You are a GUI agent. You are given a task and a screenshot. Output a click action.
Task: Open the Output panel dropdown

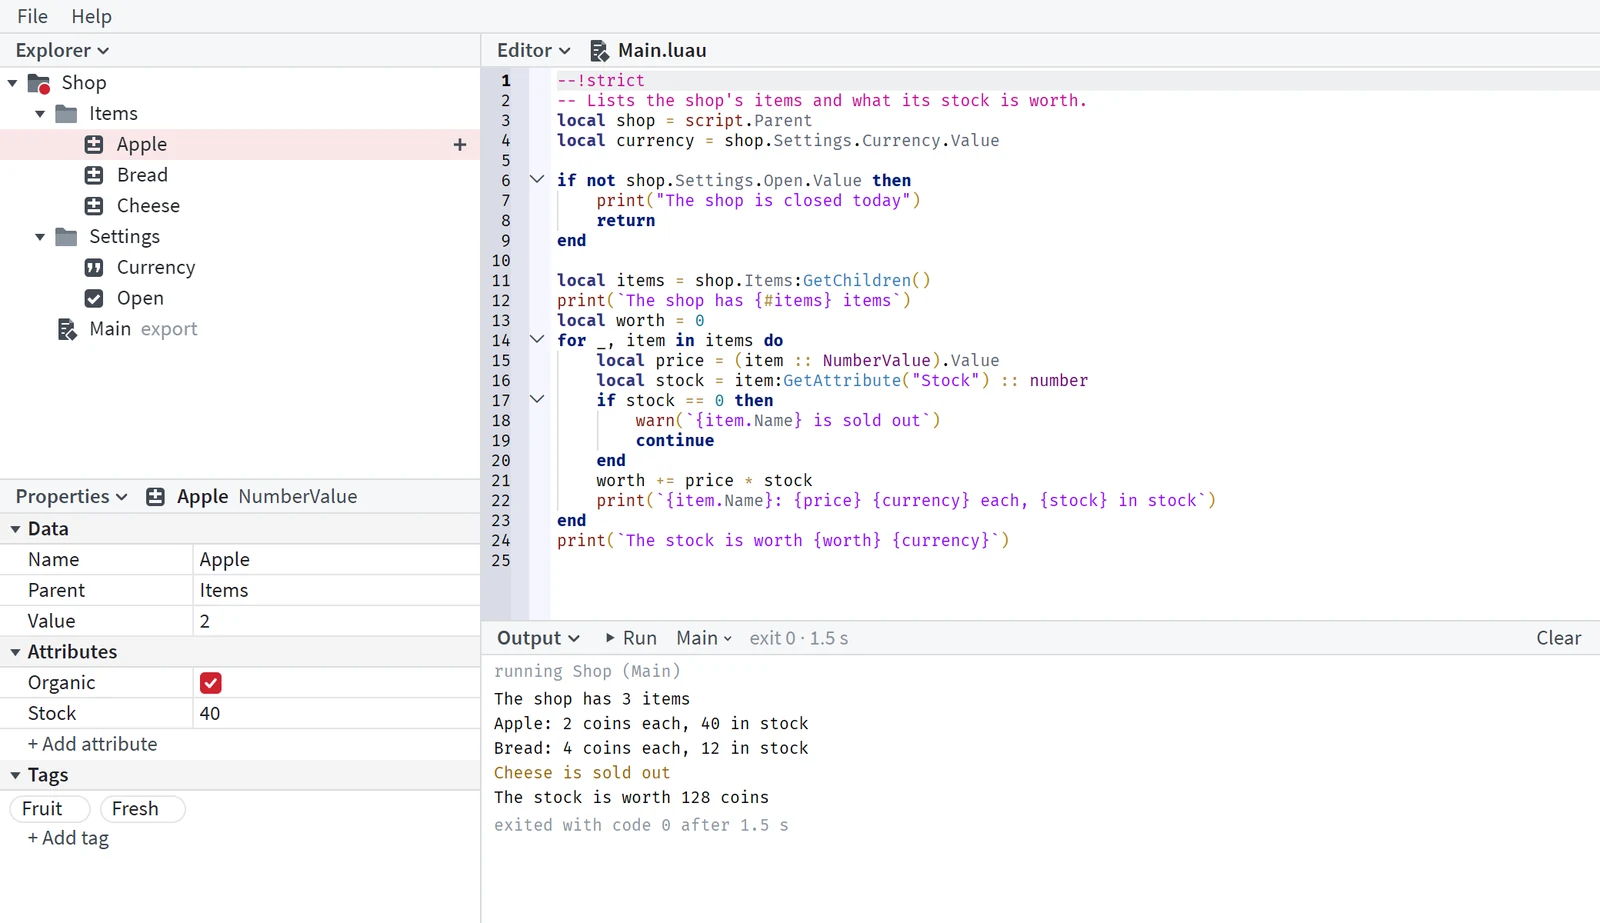point(538,638)
